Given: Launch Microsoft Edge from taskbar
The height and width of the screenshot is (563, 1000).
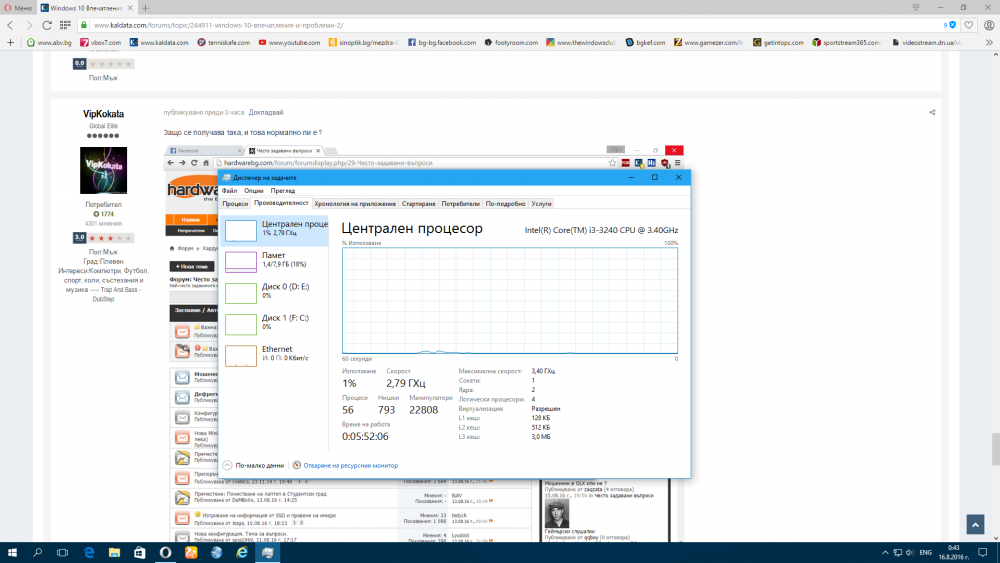Looking at the screenshot, I should coord(89,553).
